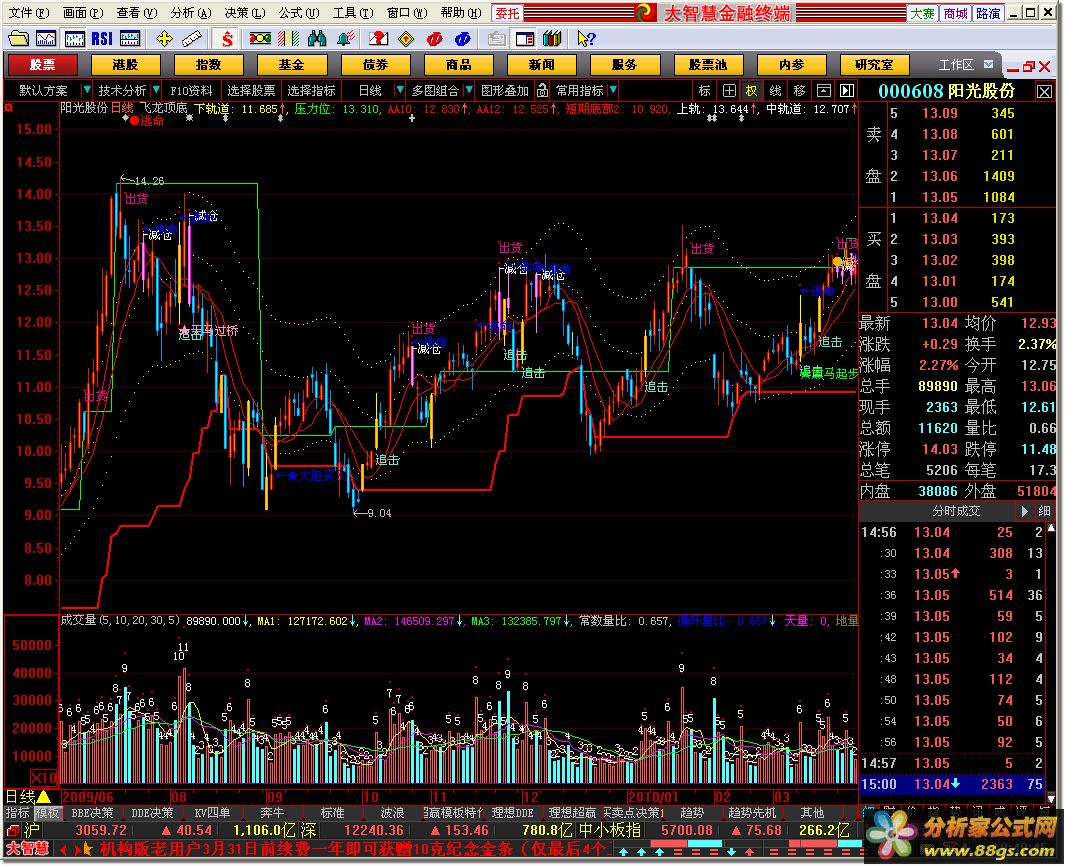This screenshot has width=1066, height=866.
Task: Select the BBE决策 indicator tab
Action: coord(92,812)
